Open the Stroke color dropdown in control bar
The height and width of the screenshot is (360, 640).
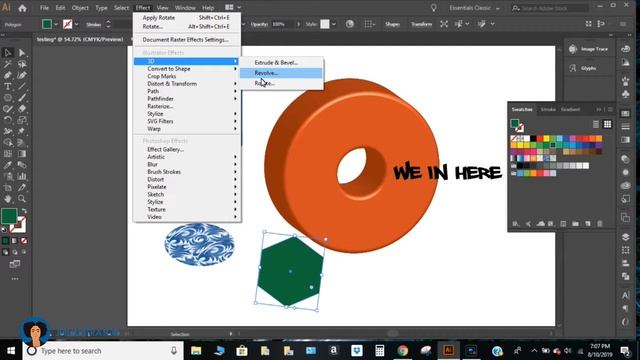[x=76, y=24]
